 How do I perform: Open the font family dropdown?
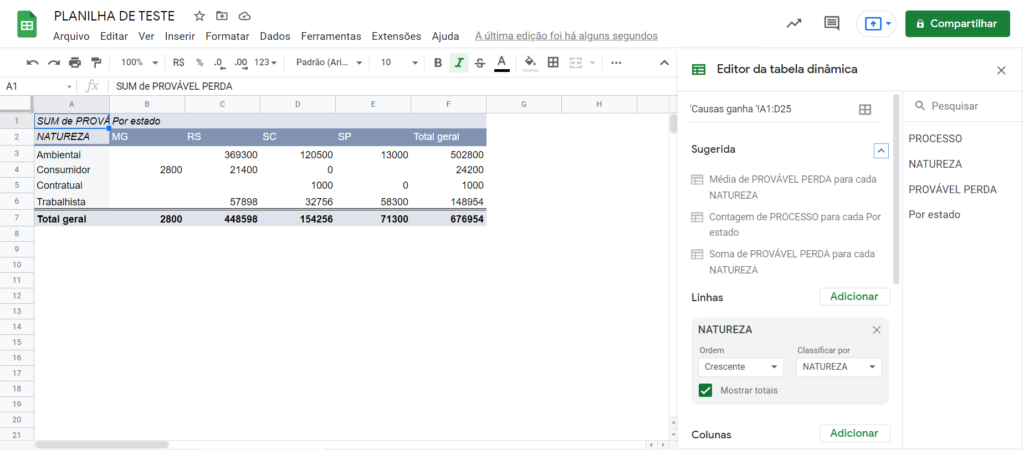(x=328, y=63)
